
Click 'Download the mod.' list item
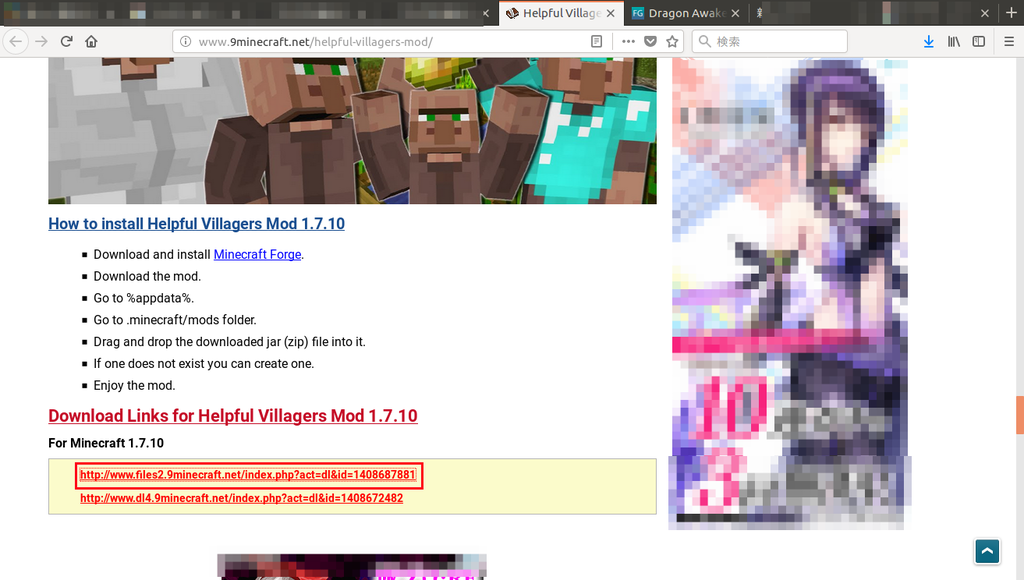point(147,276)
